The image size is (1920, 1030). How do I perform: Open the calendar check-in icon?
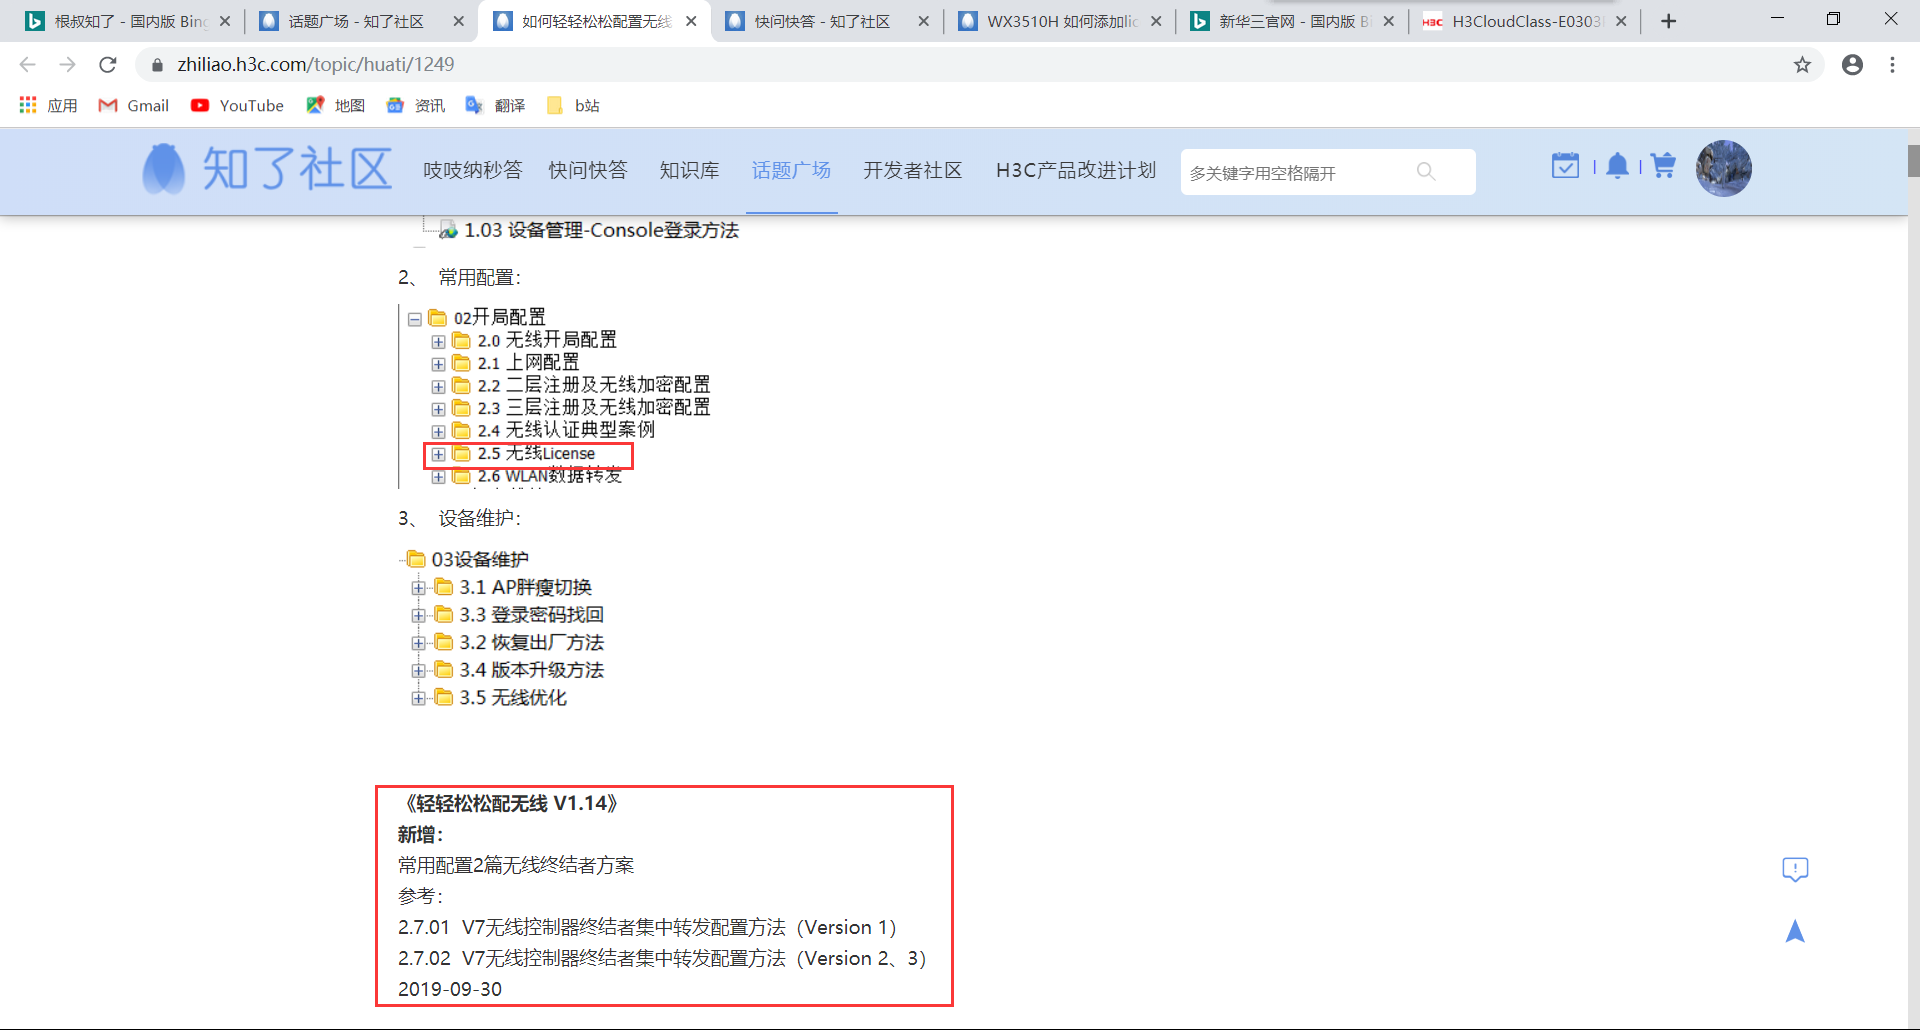click(x=1565, y=166)
